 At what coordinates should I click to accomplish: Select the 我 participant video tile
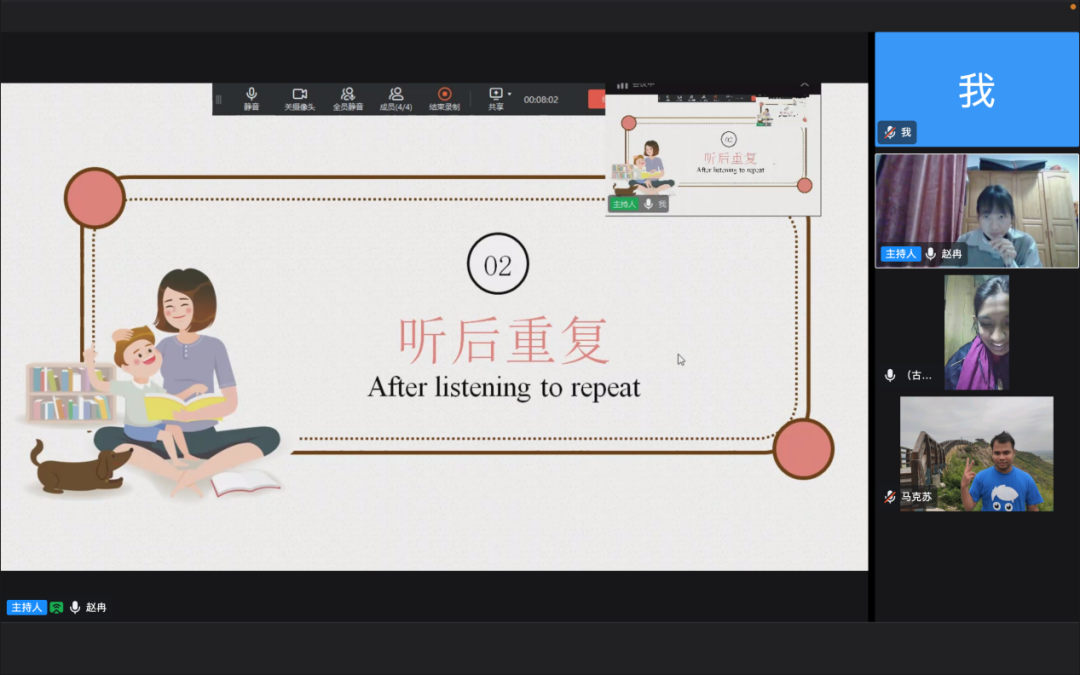[976, 90]
